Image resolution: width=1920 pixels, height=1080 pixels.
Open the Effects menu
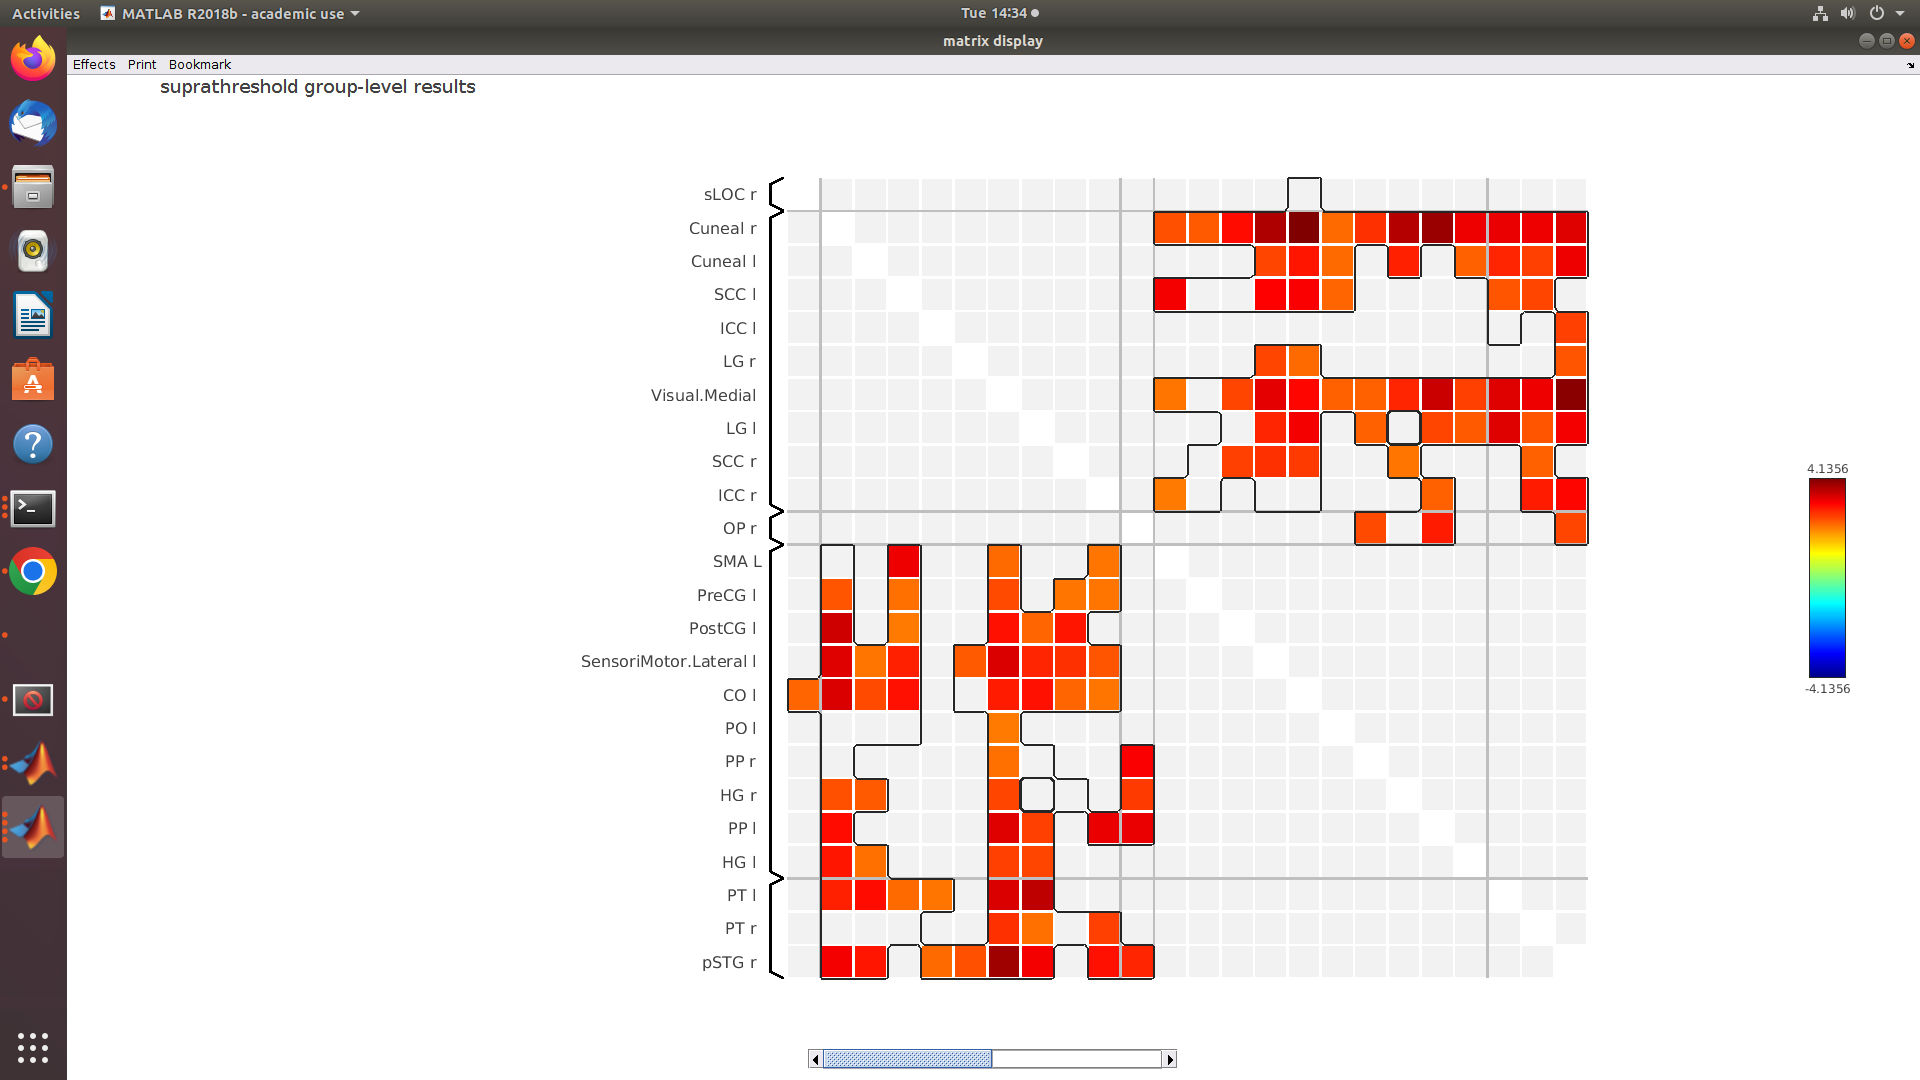tap(94, 64)
